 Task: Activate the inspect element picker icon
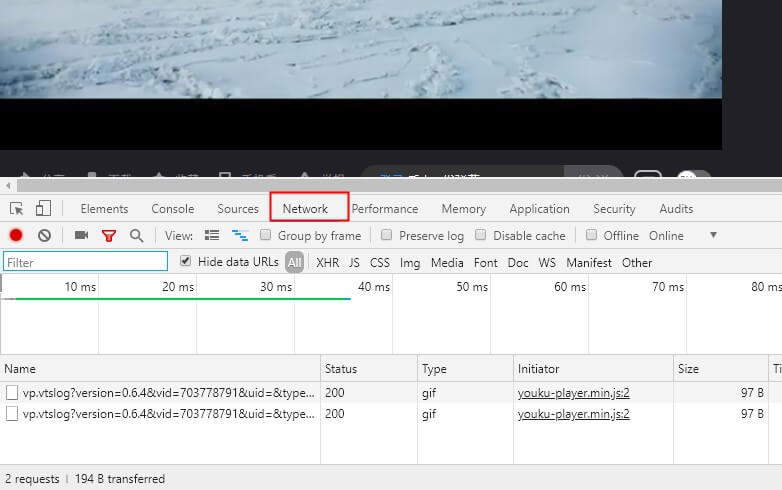[x=16, y=208]
